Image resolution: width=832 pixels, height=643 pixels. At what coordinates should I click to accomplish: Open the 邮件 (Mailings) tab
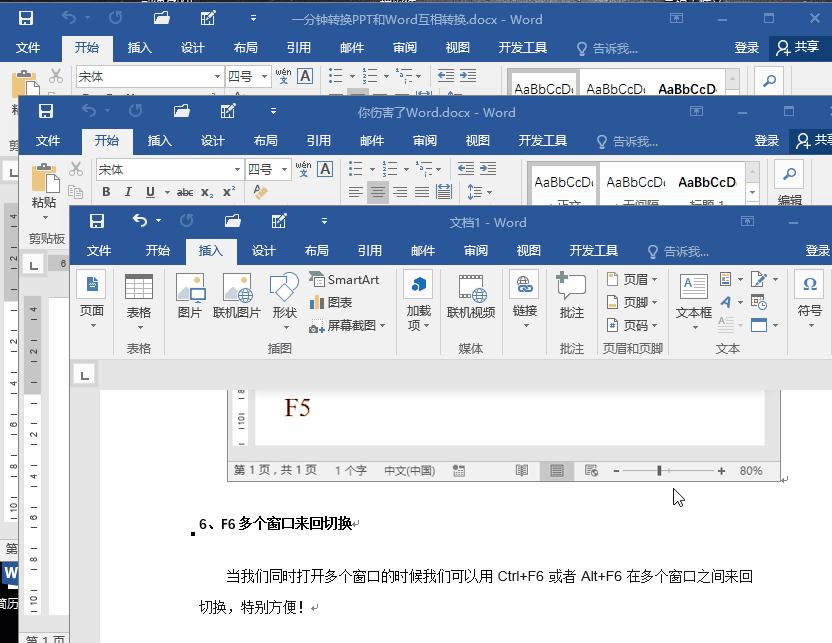[x=423, y=251]
